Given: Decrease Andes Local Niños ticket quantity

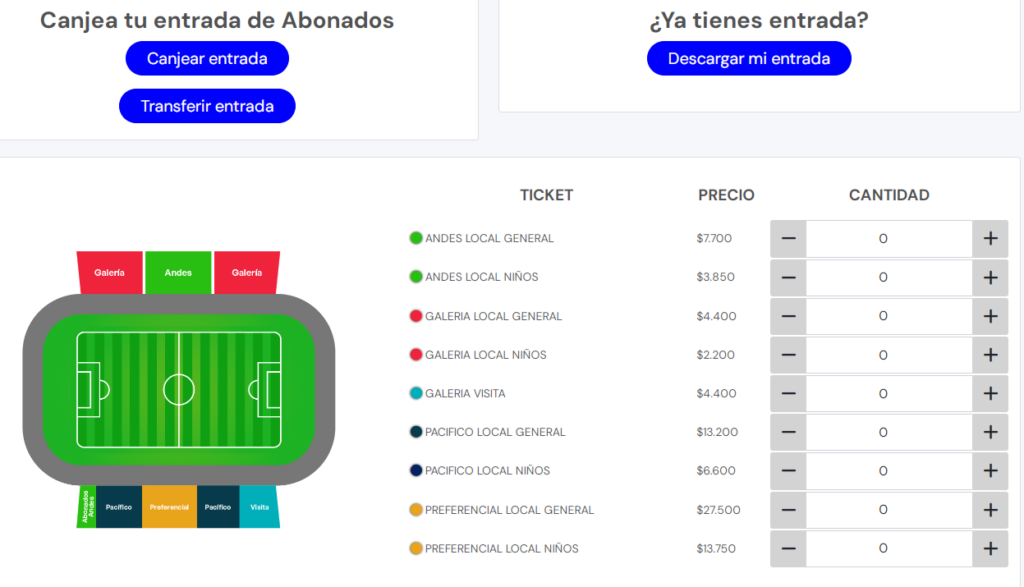Looking at the screenshot, I should (788, 278).
